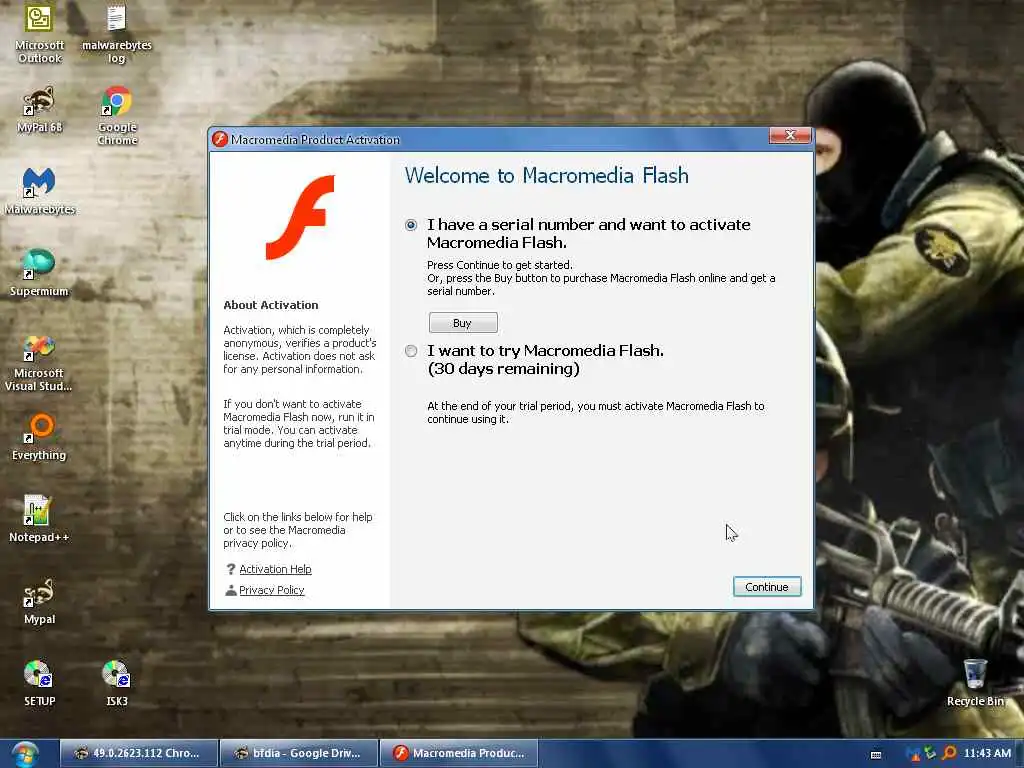Select the Recycle Bin icon

pos(975,683)
